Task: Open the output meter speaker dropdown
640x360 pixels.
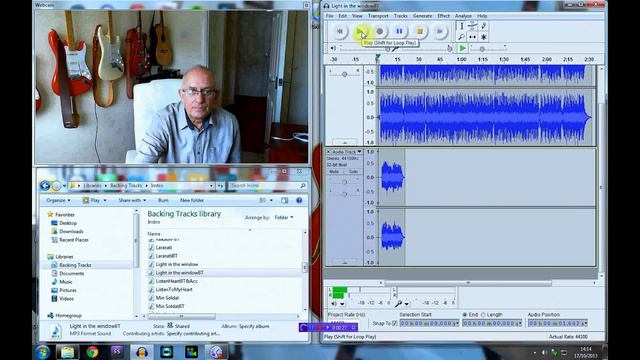Action: [x=342, y=304]
